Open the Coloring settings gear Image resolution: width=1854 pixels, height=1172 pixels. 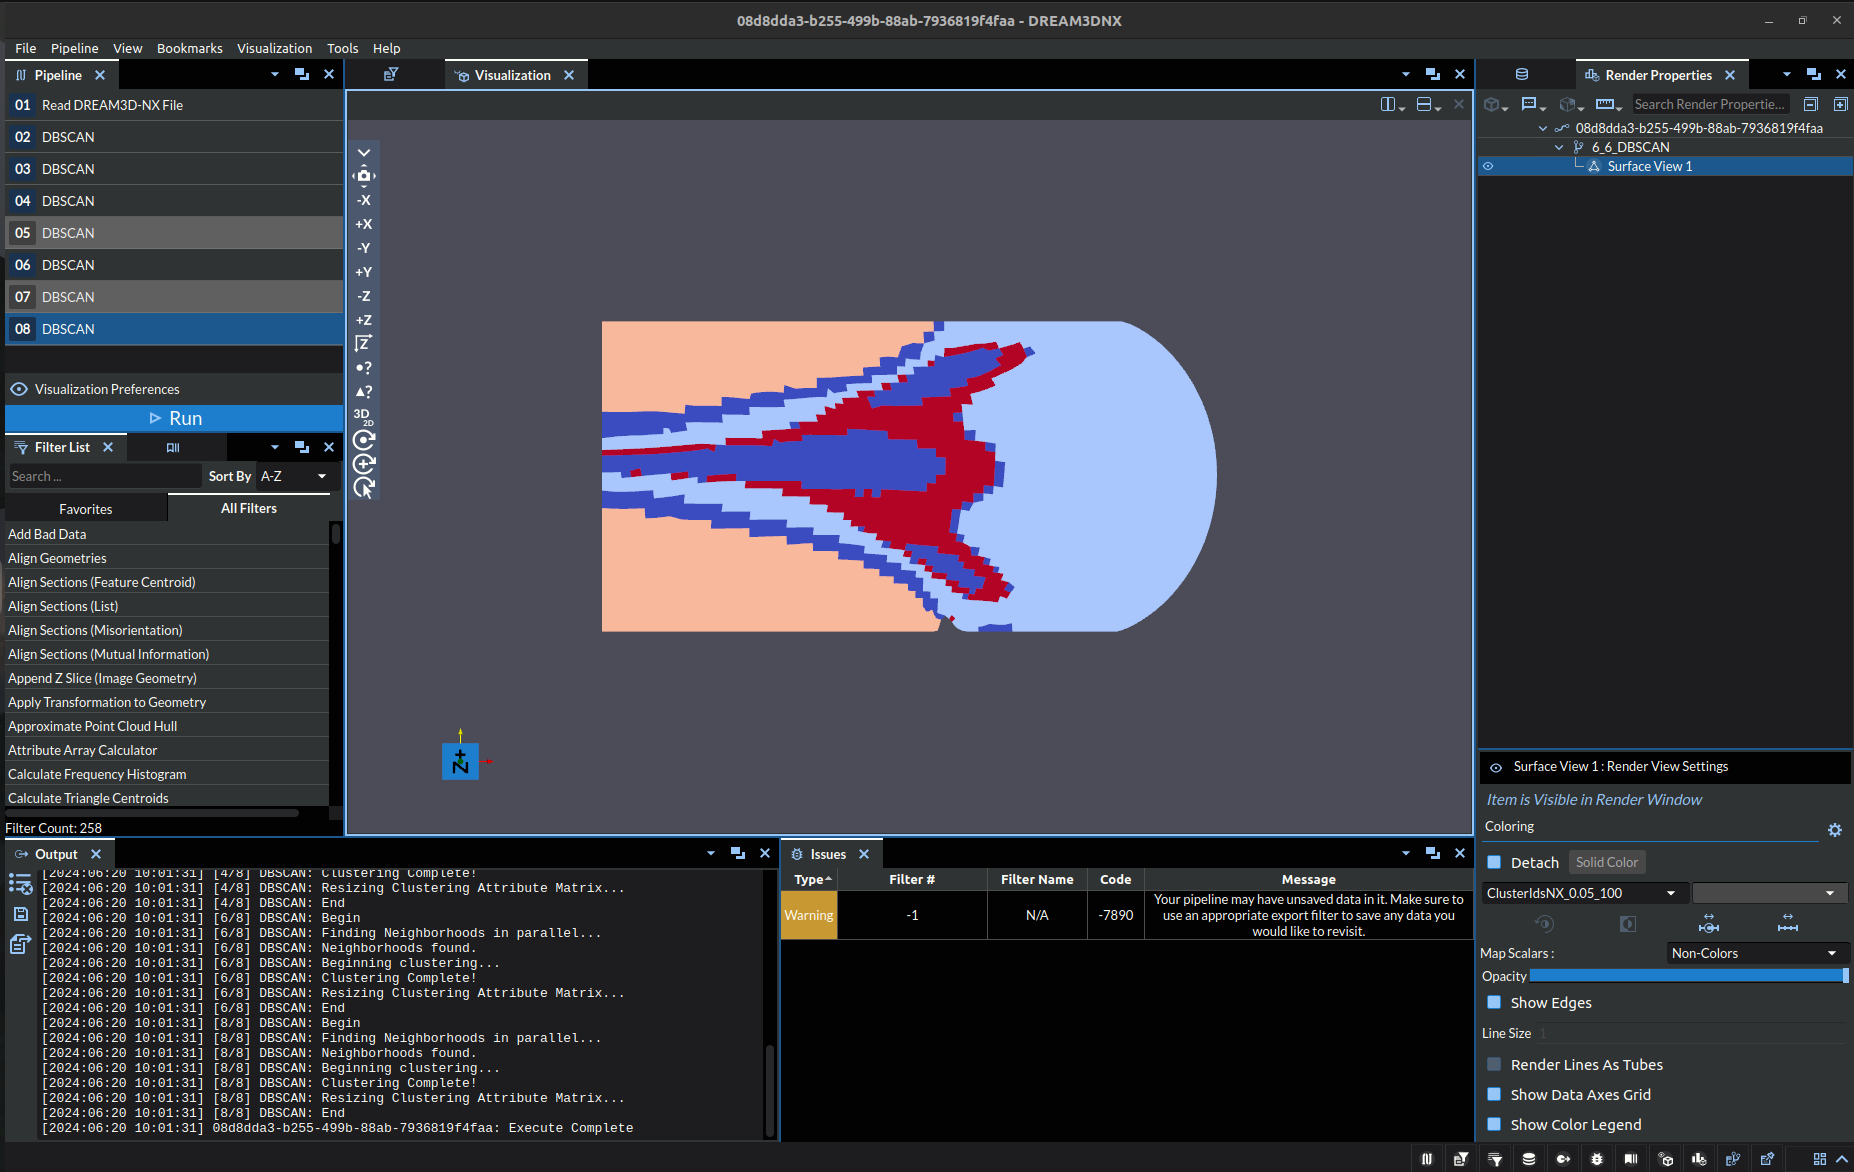(x=1835, y=830)
